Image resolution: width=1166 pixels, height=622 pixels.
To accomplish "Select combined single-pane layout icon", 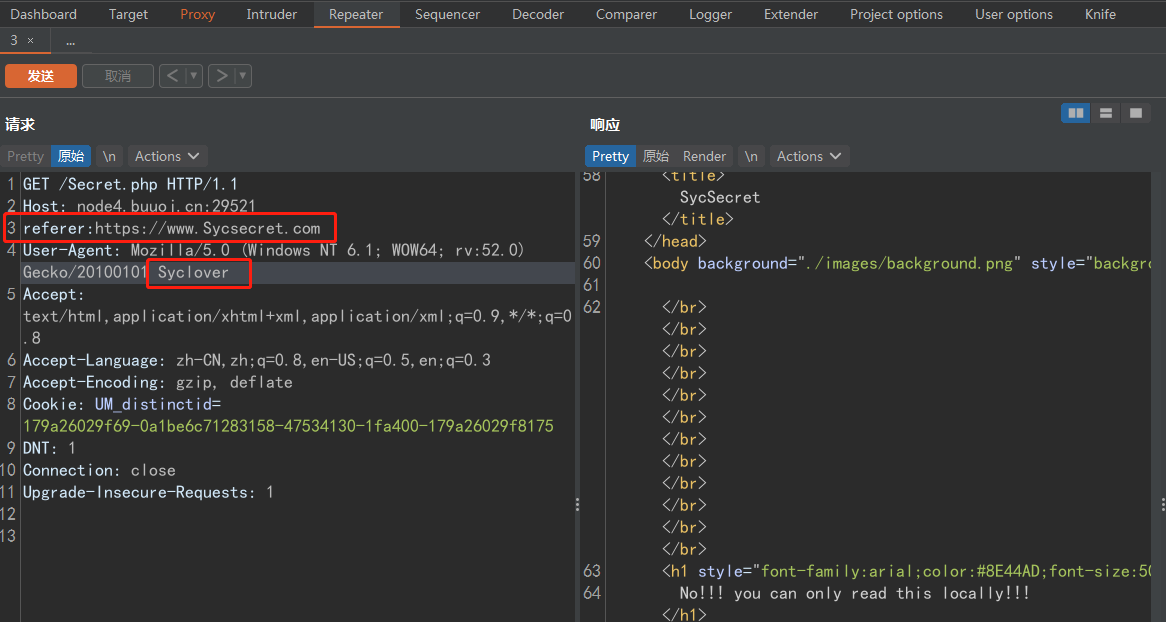I will [1136, 113].
